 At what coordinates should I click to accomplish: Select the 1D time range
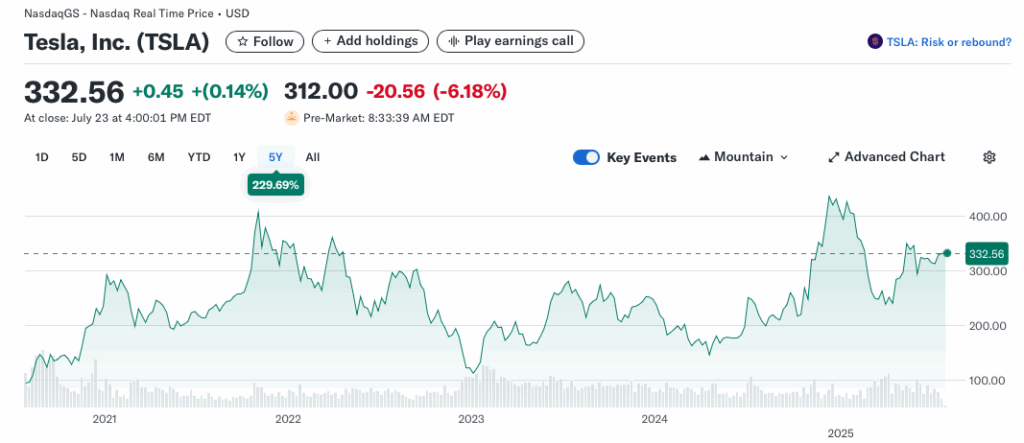(x=42, y=157)
